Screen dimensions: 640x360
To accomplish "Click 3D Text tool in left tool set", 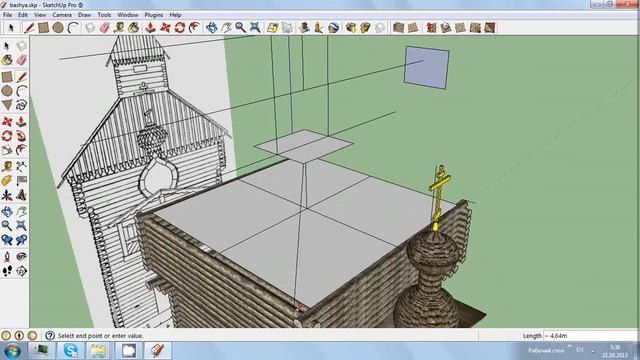I will pos(21,196).
